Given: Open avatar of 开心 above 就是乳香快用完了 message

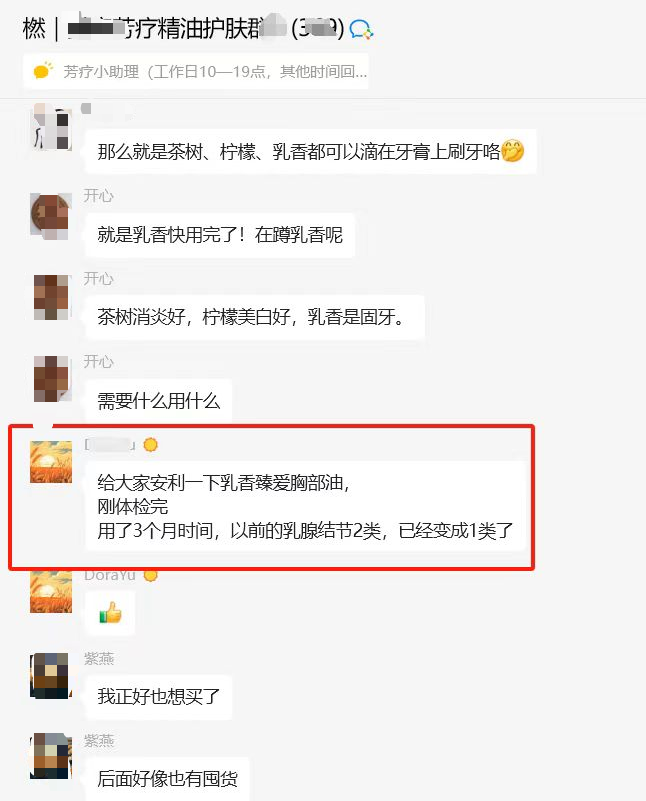Looking at the screenshot, I should 51,216.
